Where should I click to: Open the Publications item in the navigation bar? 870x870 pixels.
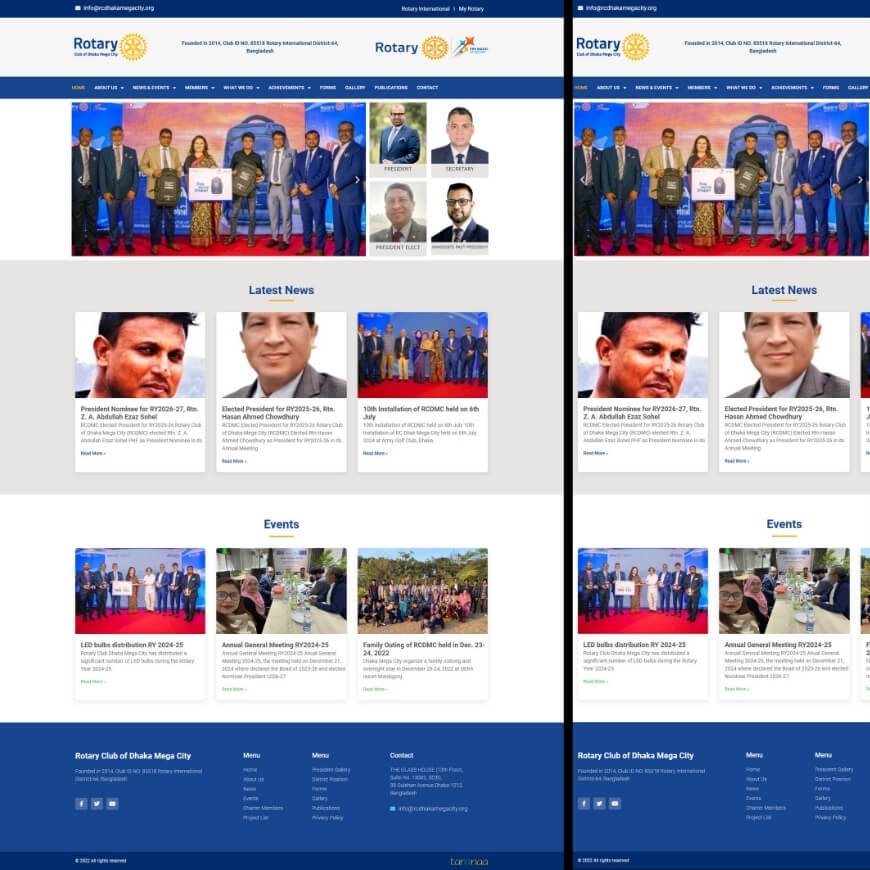click(x=390, y=88)
